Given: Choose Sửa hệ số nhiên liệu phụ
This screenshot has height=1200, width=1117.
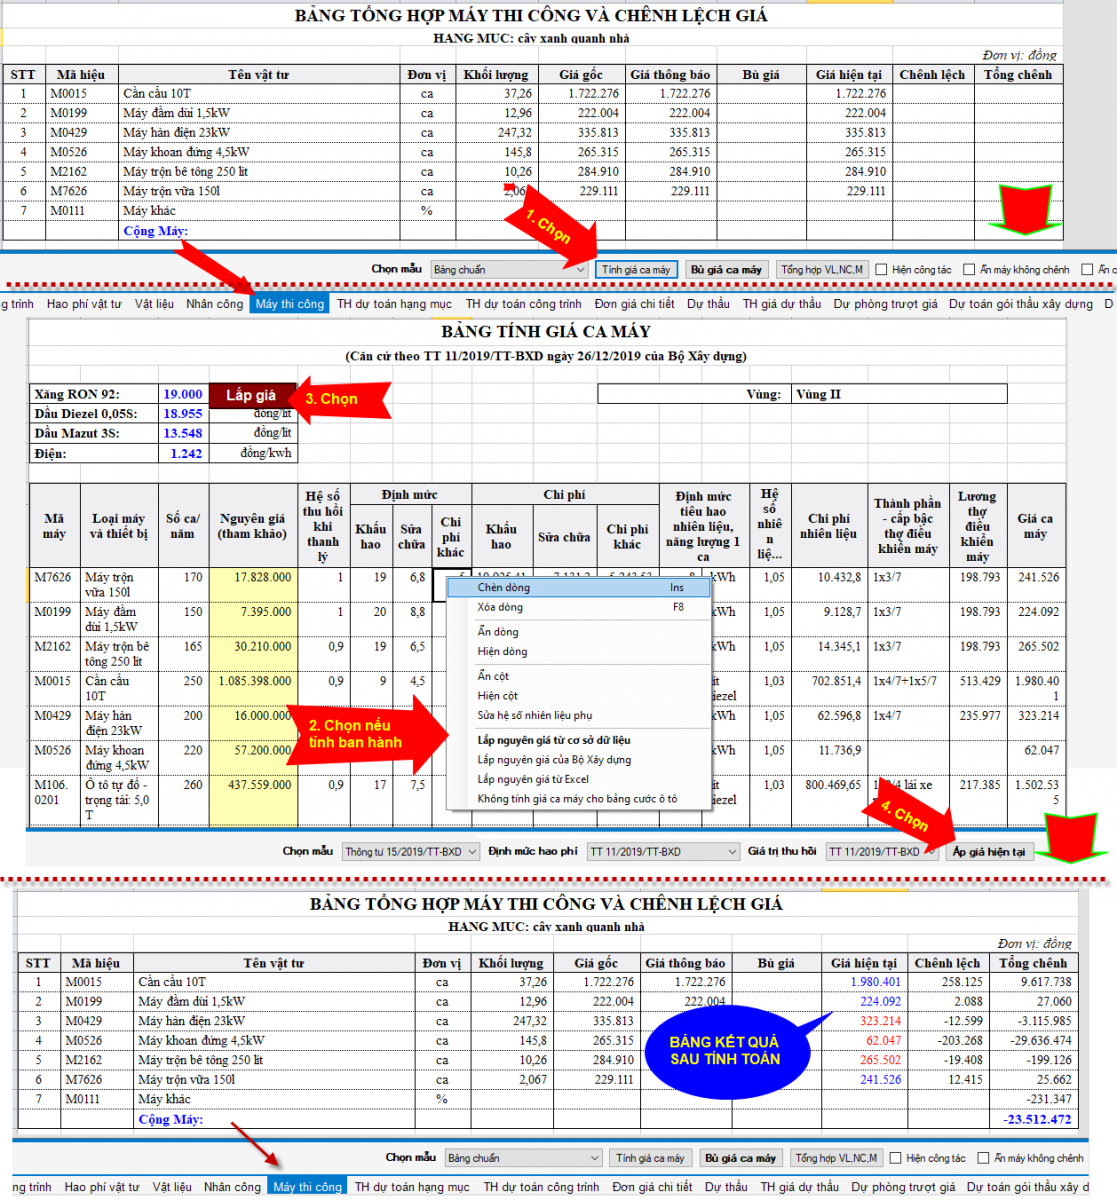Looking at the screenshot, I should pyautogui.click(x=534, y=716).
